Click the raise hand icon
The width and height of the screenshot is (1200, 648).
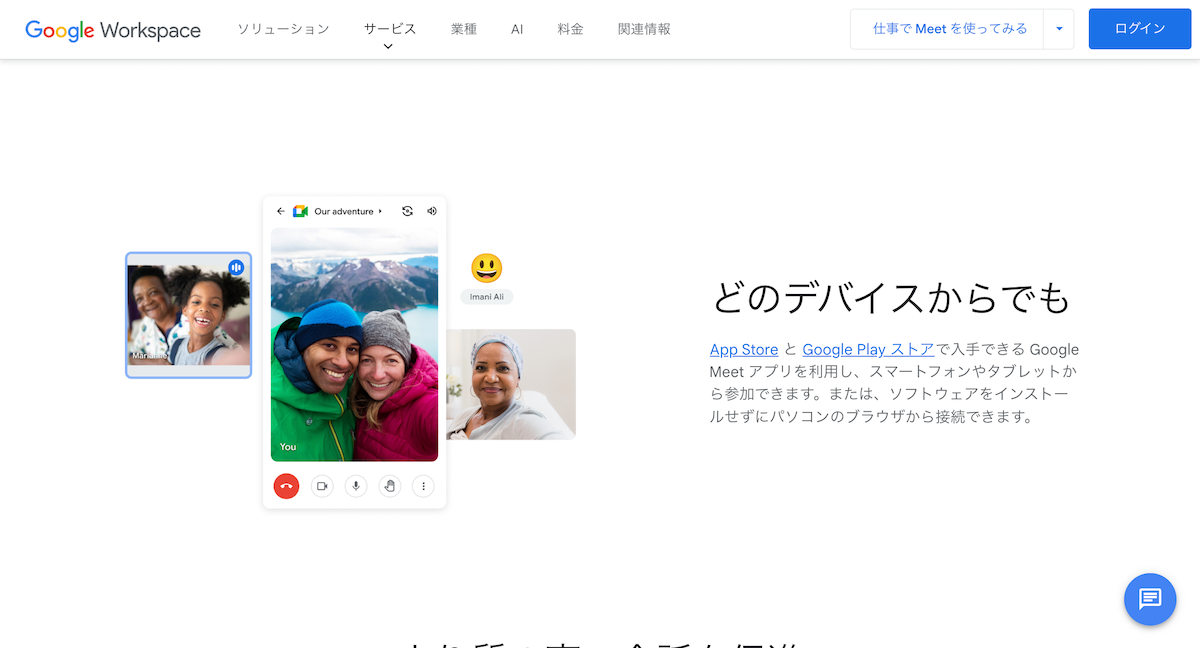tap(390, 486)
